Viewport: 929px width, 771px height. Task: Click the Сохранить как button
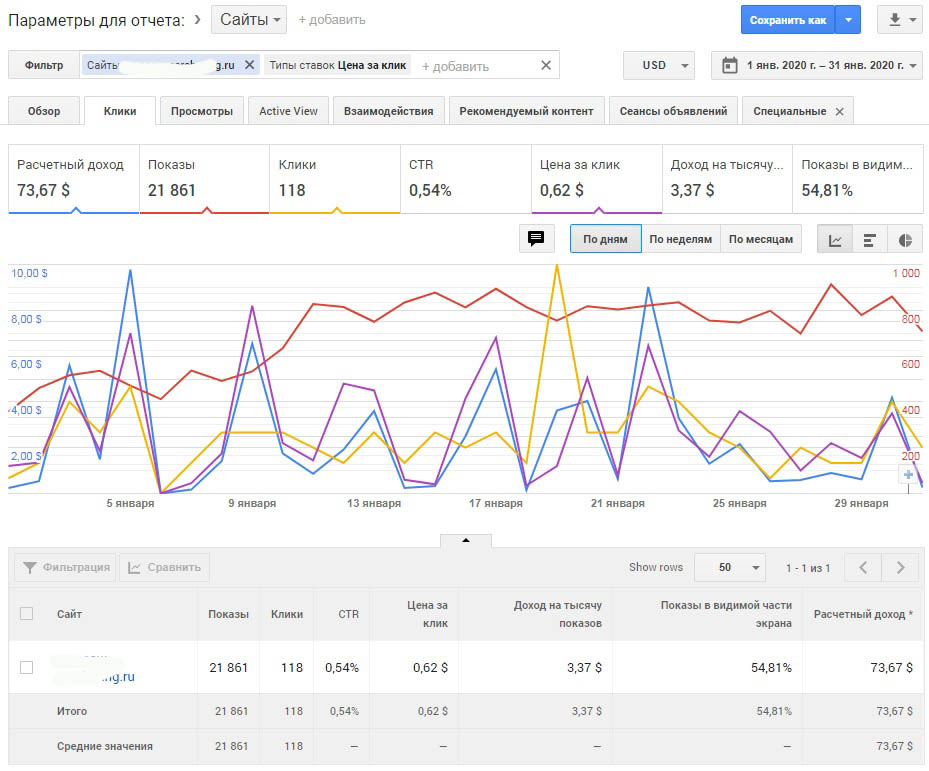point(788,20)
